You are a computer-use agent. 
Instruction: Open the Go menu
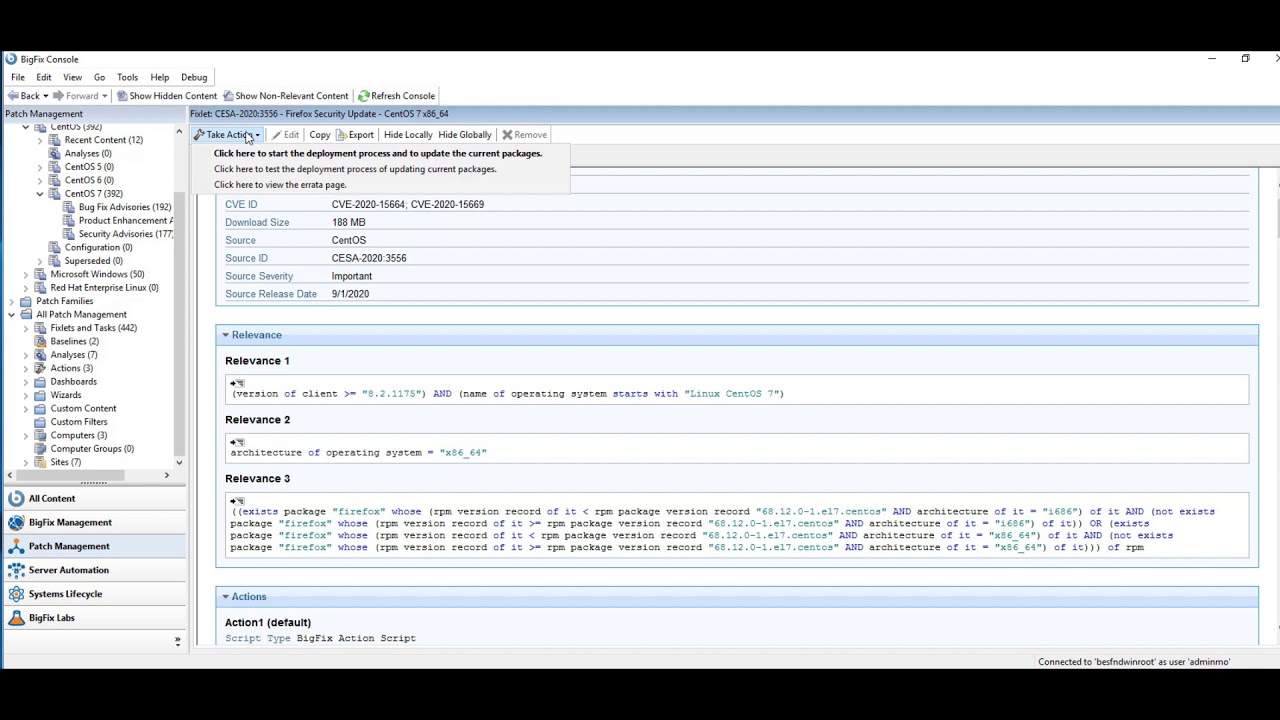[x=100, y=77]
